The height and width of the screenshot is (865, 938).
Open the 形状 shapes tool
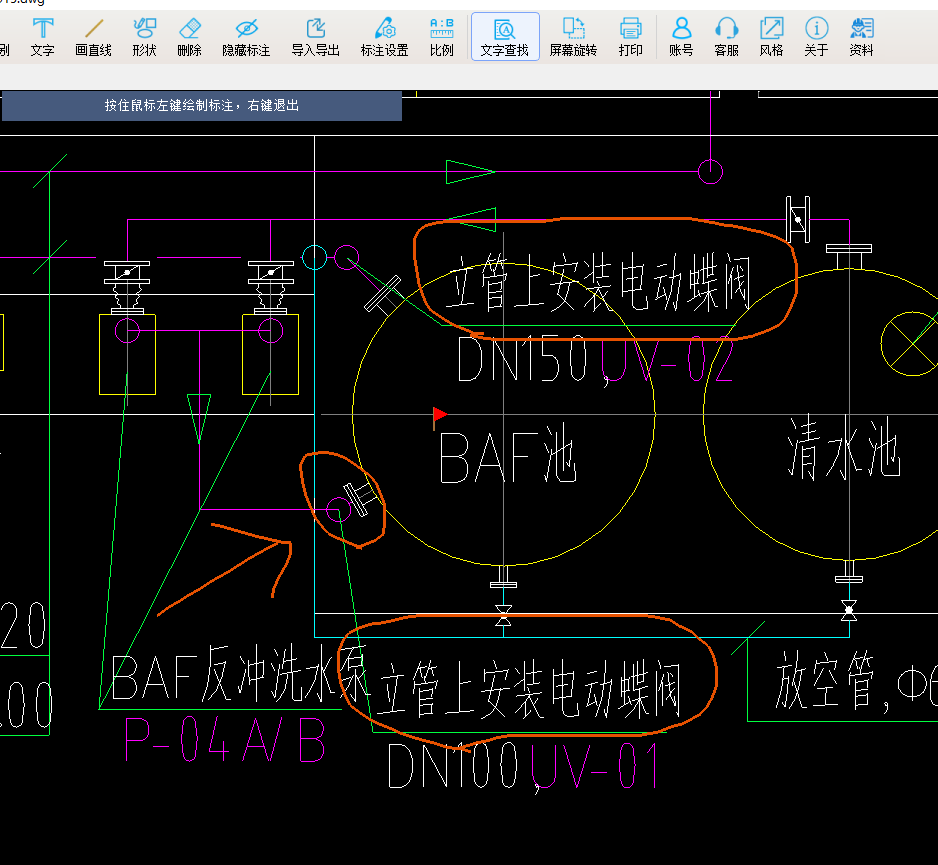click(144, 37)
